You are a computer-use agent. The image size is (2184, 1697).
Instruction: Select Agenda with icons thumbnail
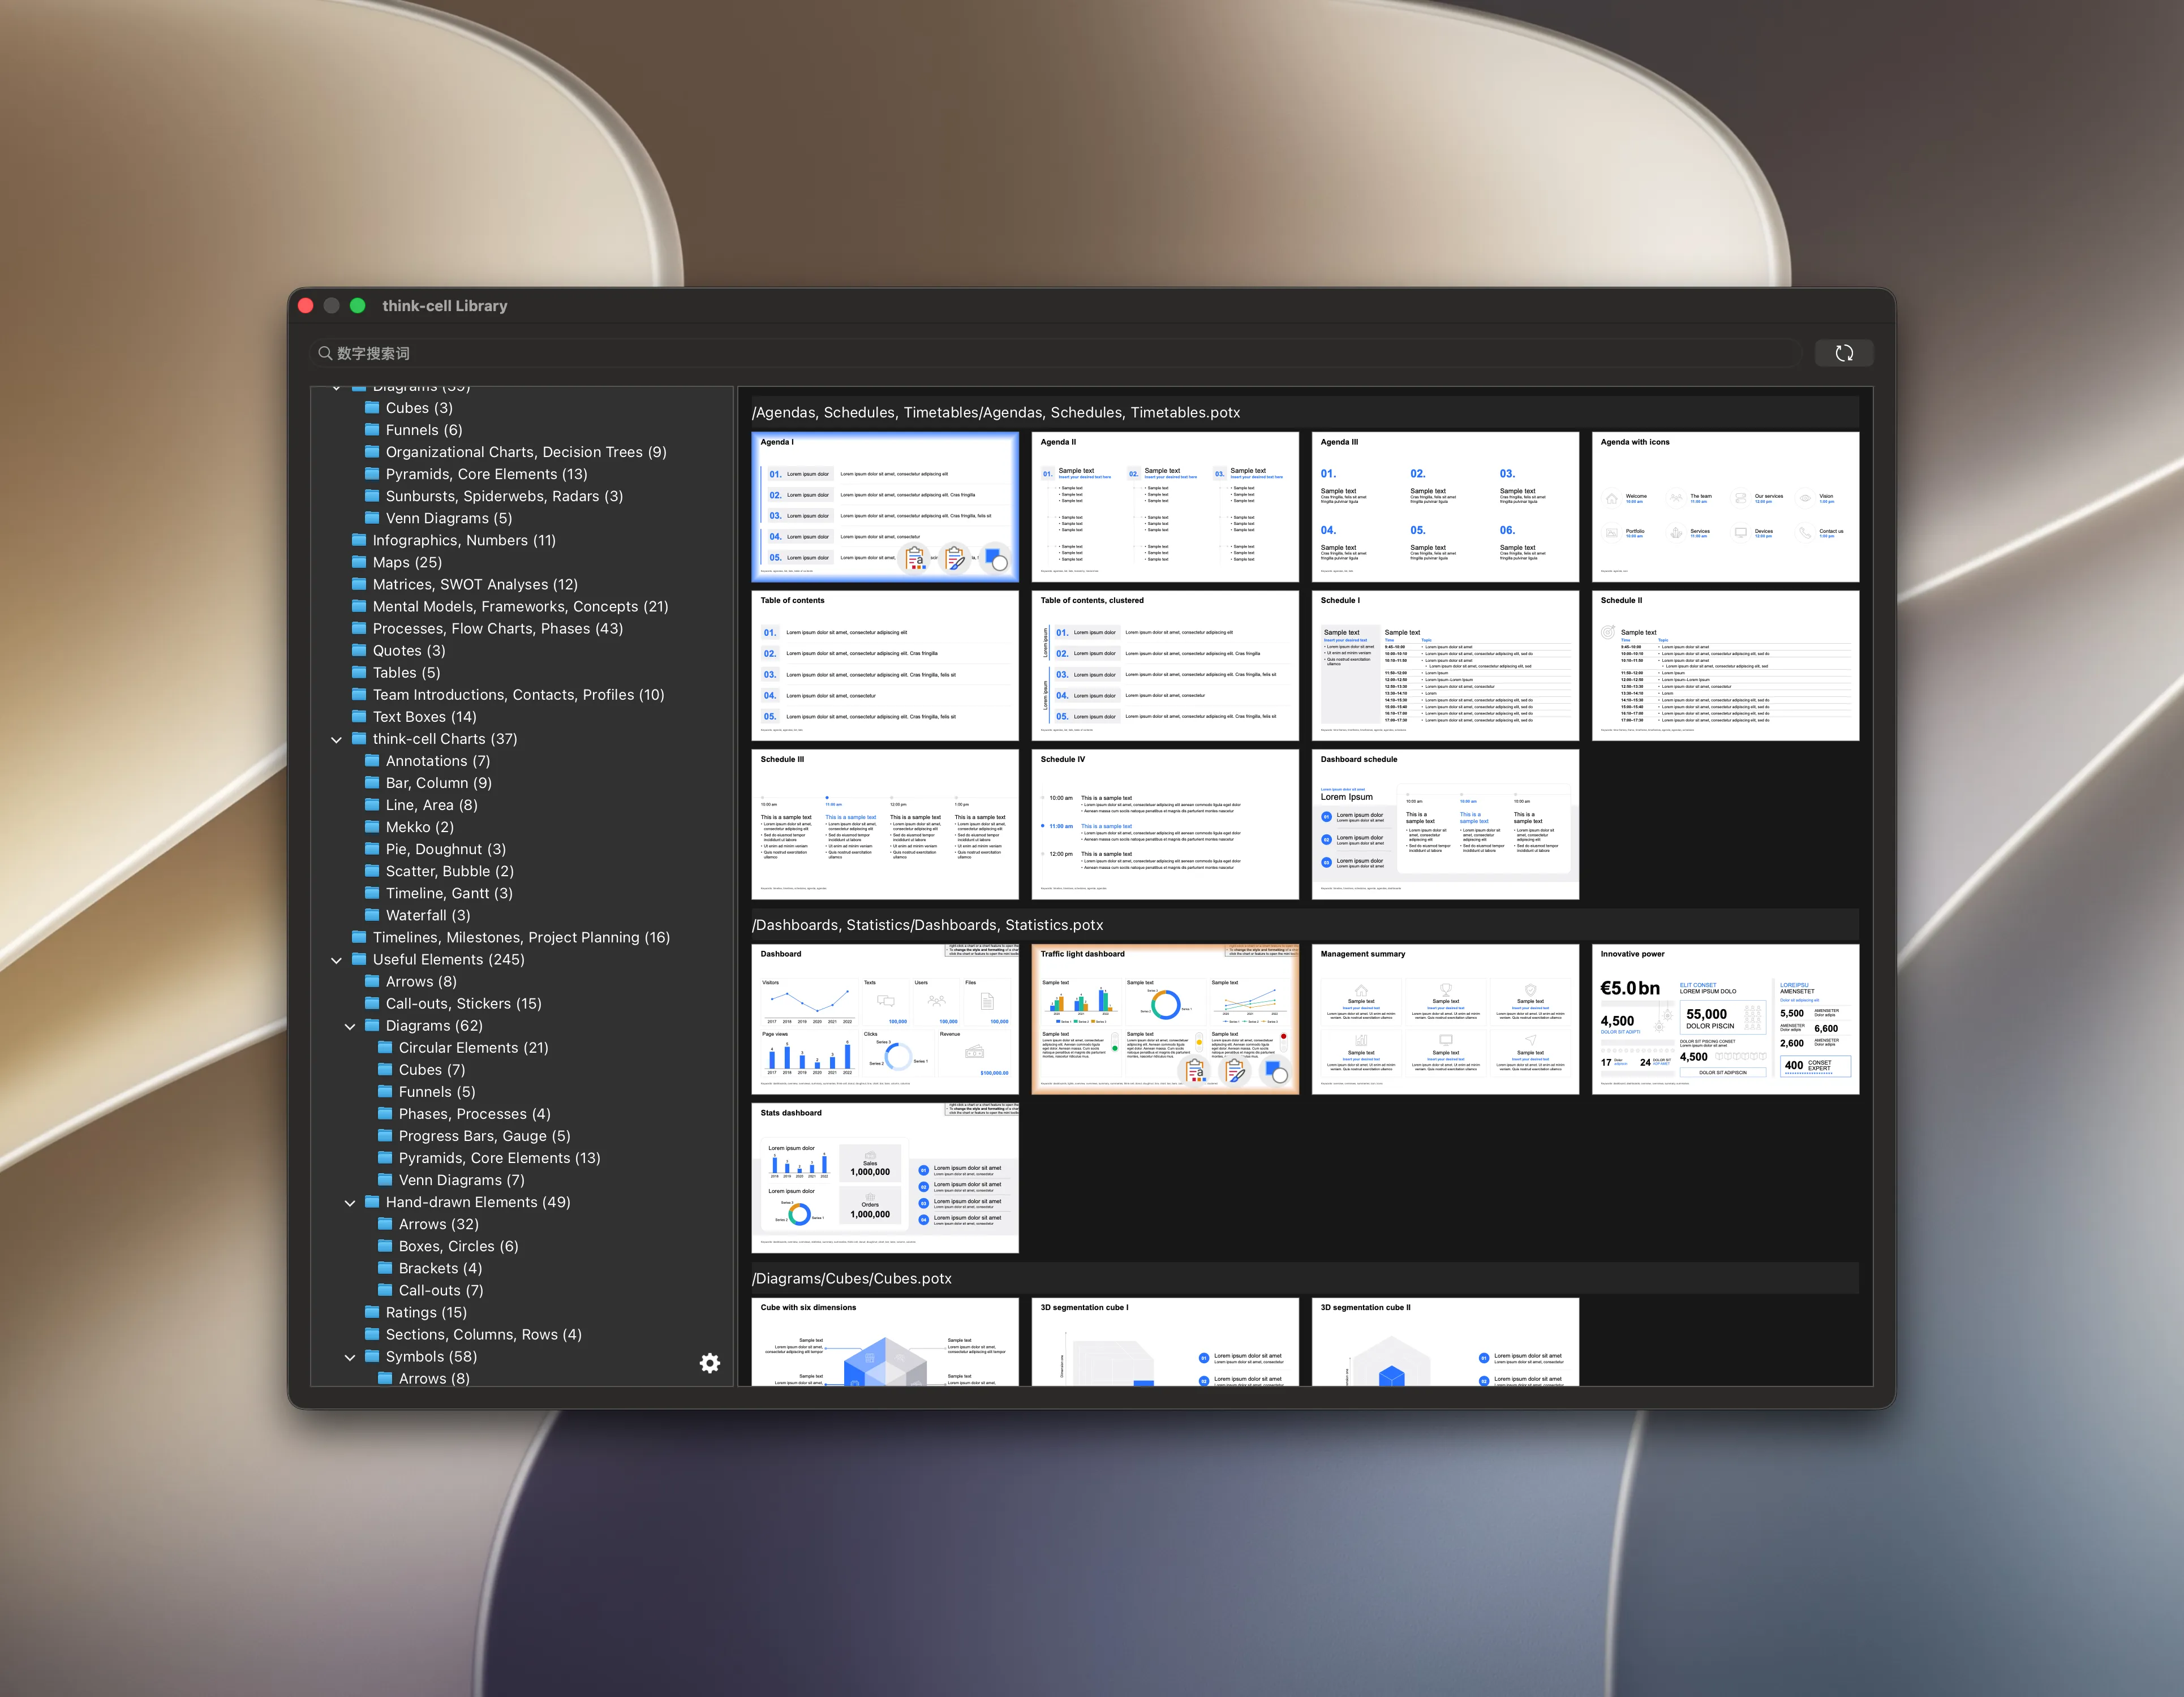1725,507
